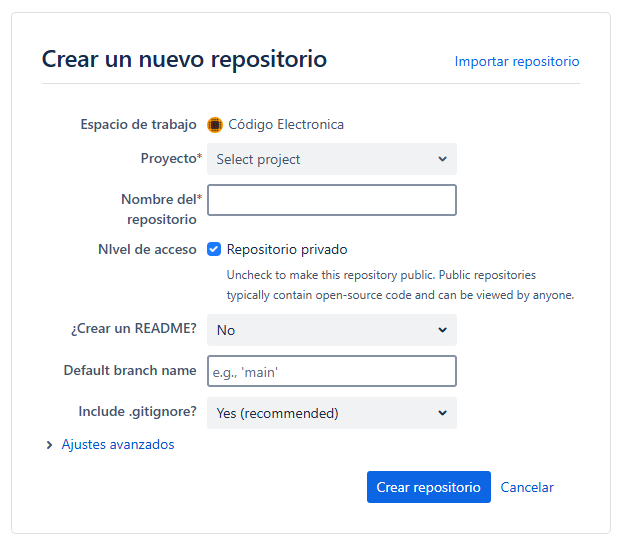Uncheck the Repositorio privado checkbox

214,249
